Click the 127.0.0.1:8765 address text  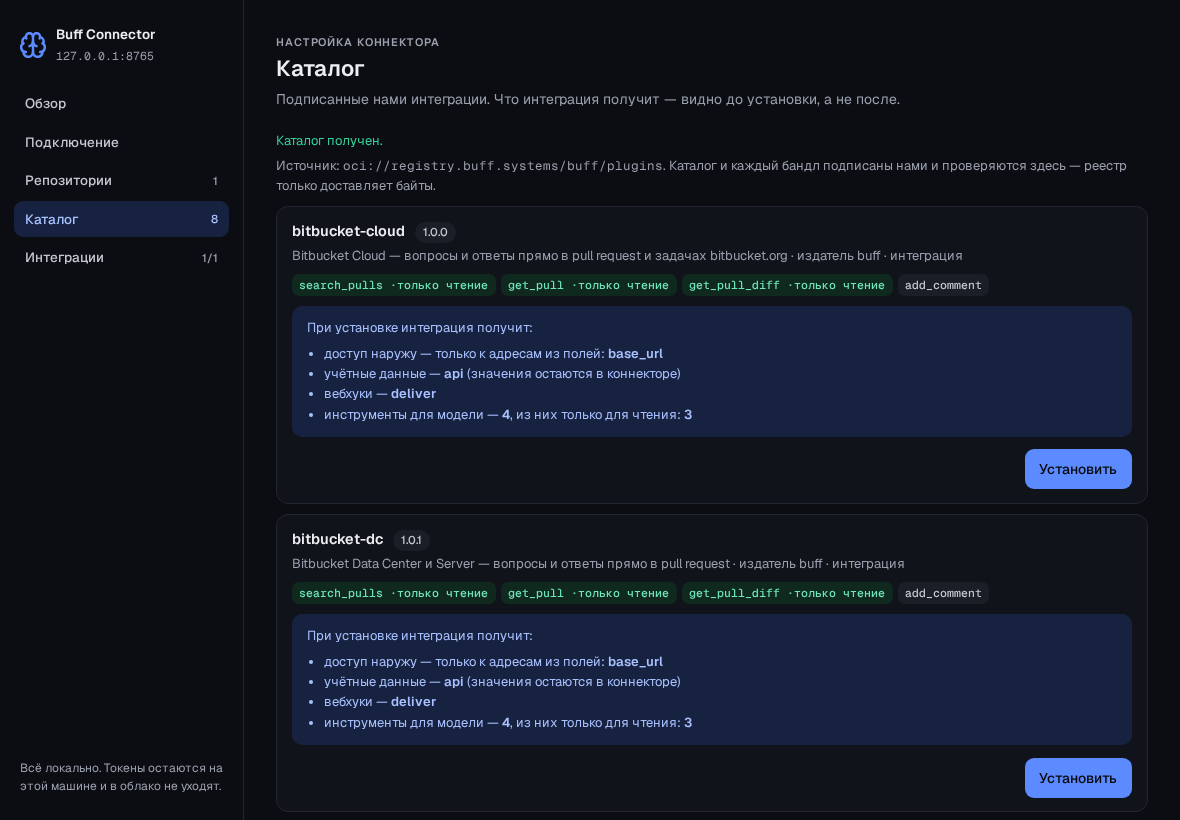point(105,56)
